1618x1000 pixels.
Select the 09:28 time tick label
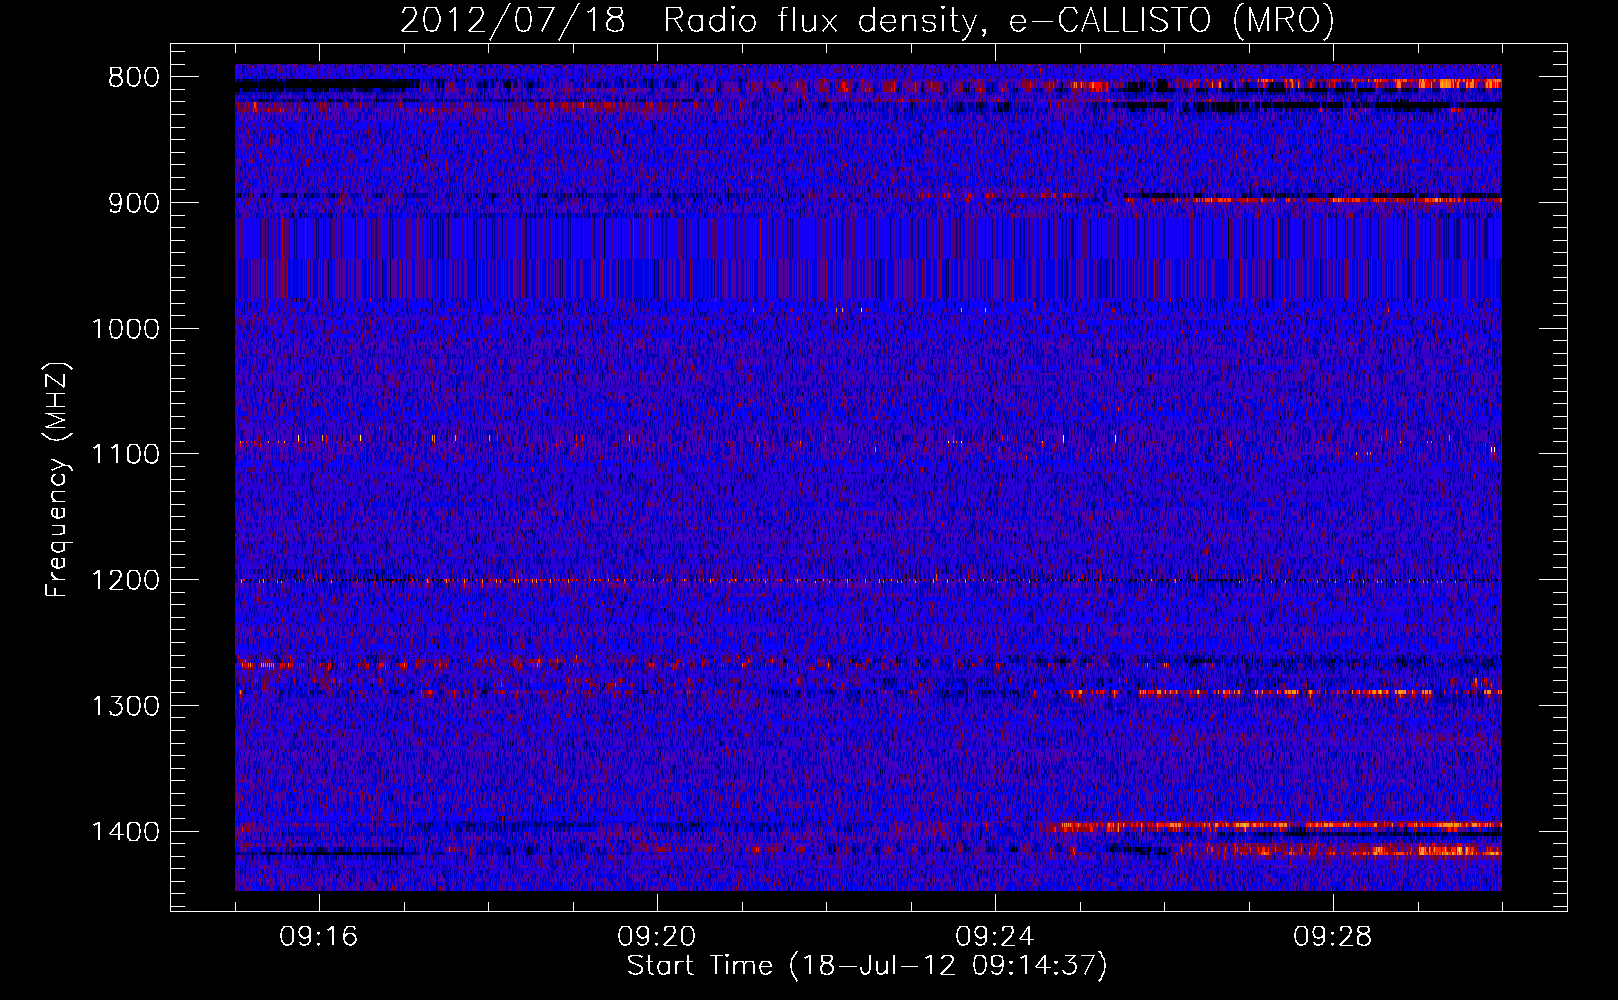point(1333,937)
